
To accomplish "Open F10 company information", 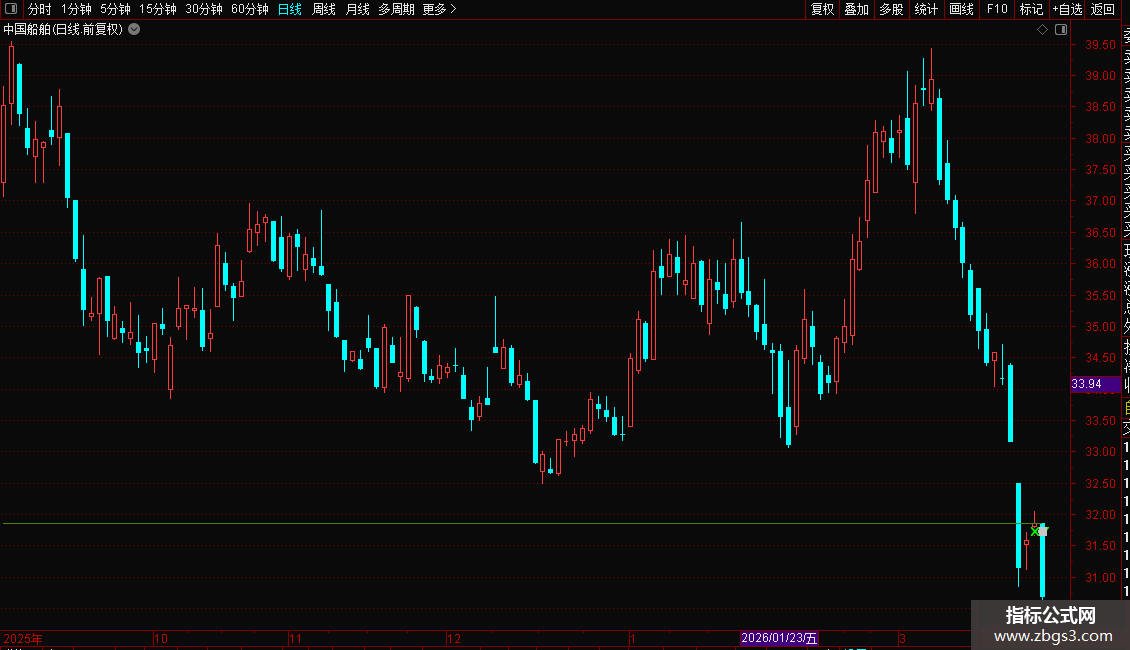I will (997, 9).
